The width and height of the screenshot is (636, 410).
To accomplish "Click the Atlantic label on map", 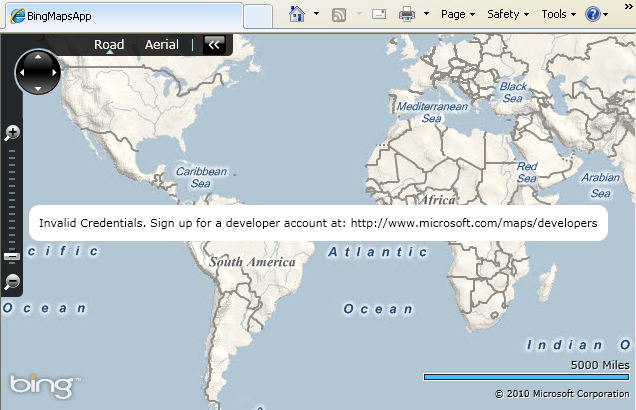I will point(378,252).
